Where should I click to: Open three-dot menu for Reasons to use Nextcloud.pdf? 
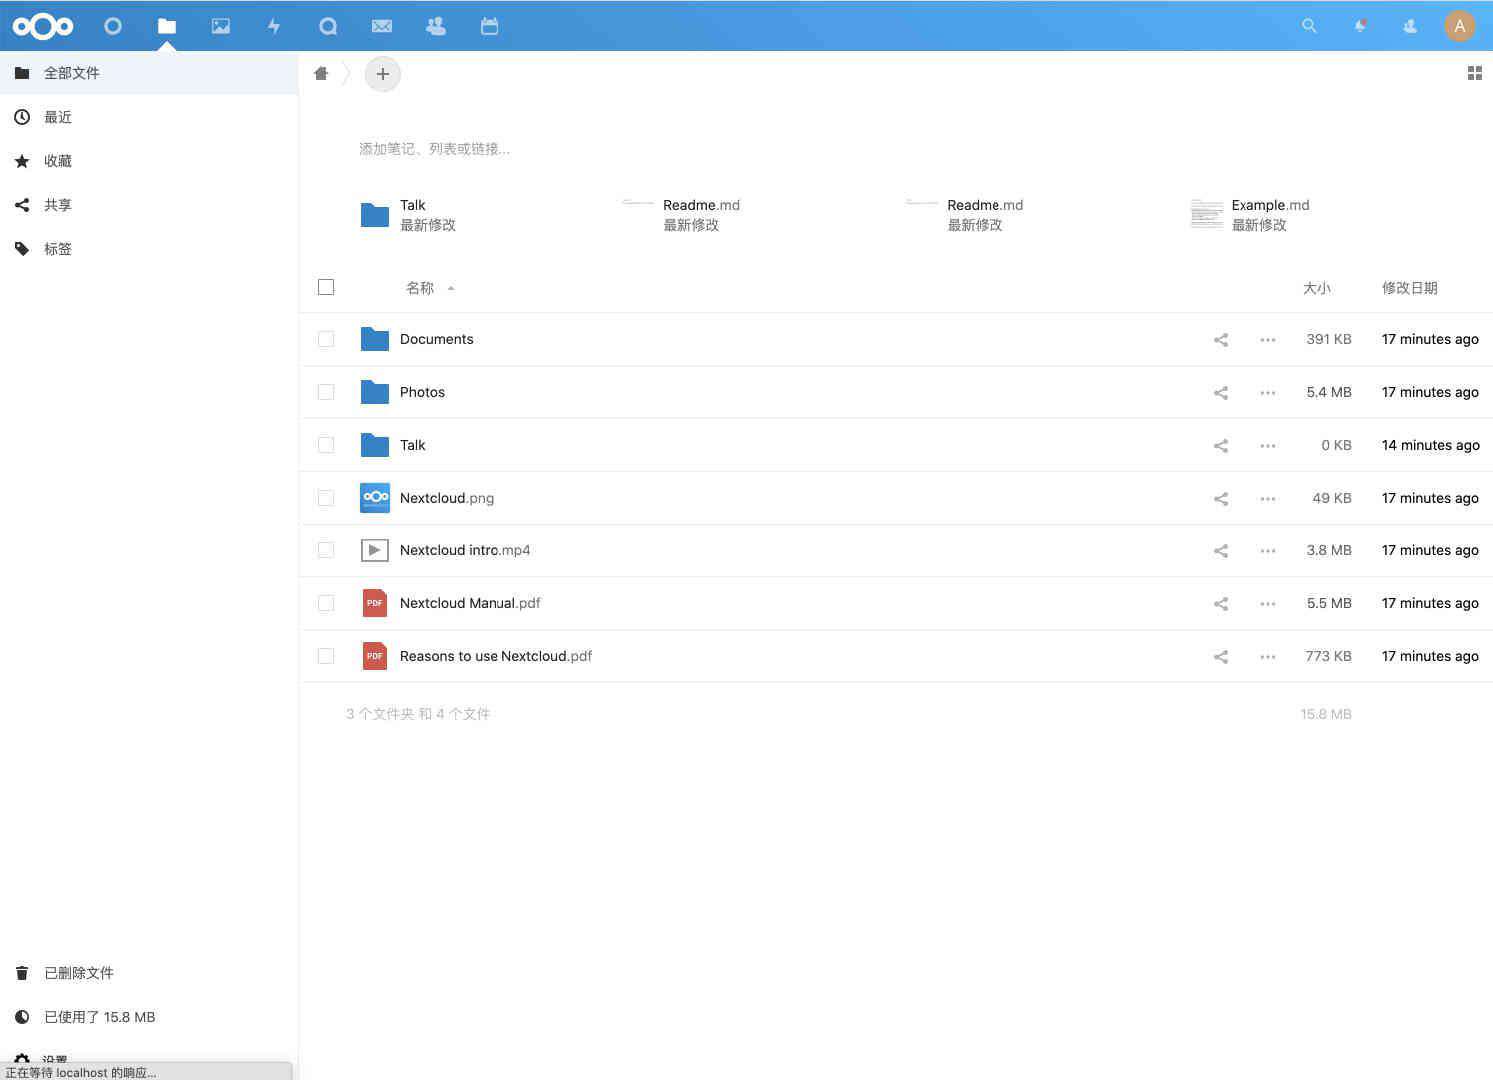coord(1268,657)
